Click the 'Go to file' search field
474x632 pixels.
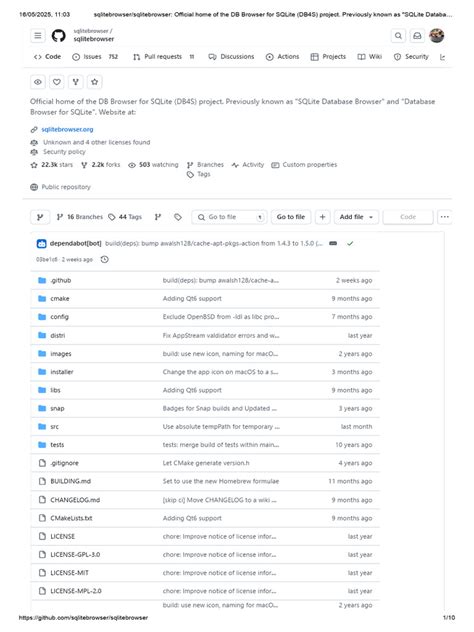(229, 217)
